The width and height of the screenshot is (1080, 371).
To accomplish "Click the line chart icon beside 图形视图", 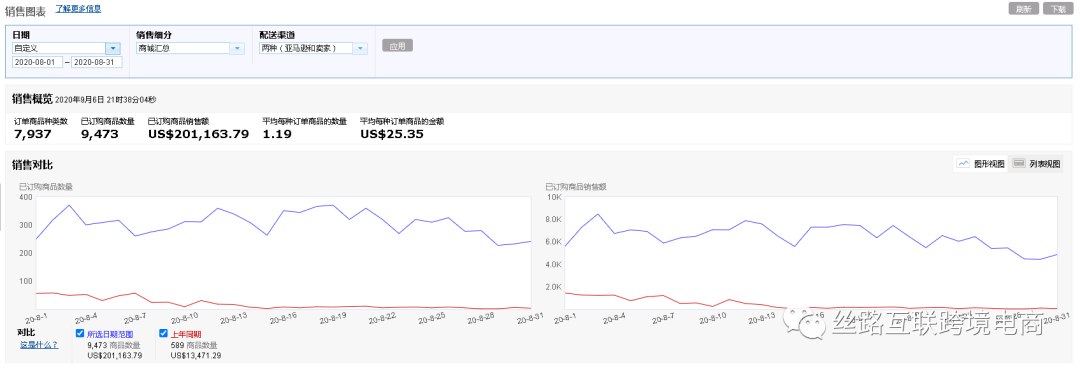I will click(964, 164).
